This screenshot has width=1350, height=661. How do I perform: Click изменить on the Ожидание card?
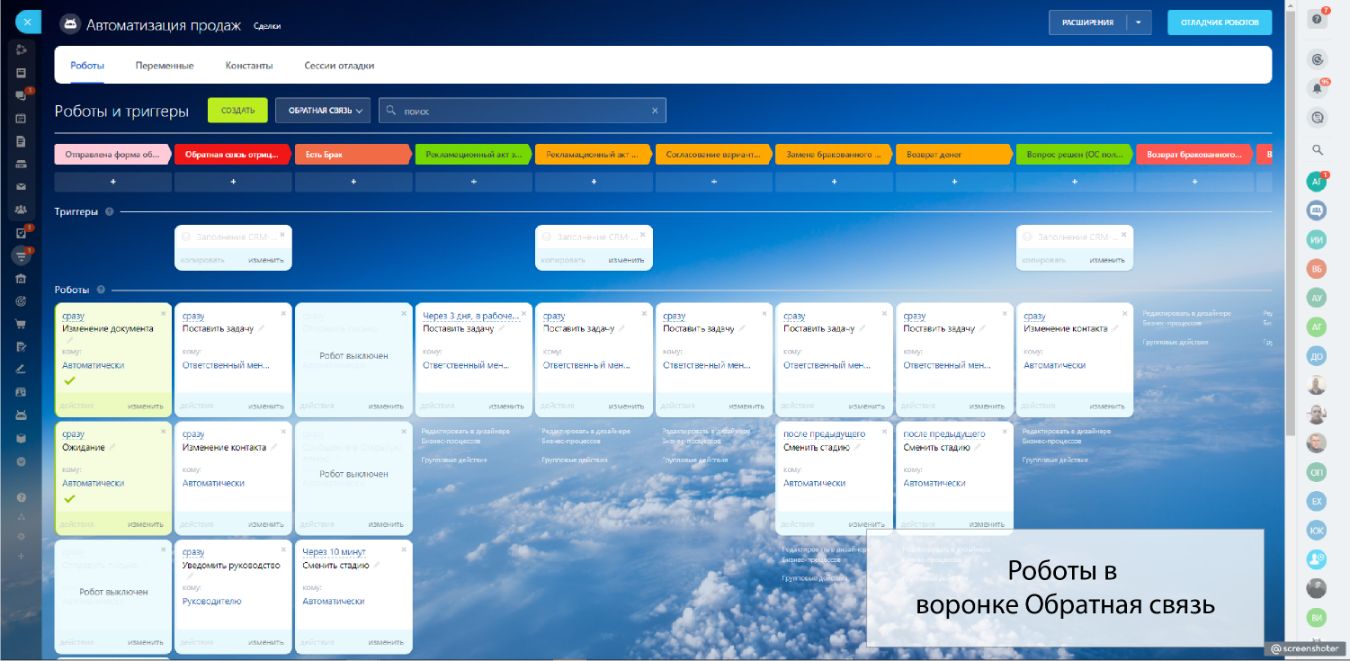(x=145, y=524)
